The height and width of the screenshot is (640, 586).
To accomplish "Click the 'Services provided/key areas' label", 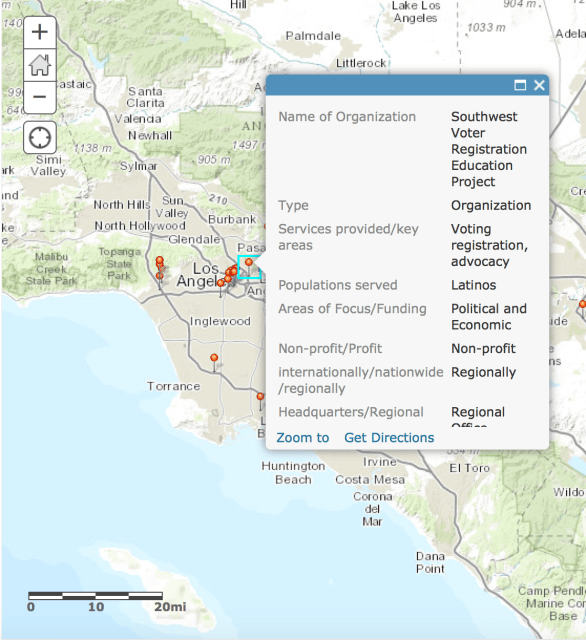I will (x=348, y=237).
